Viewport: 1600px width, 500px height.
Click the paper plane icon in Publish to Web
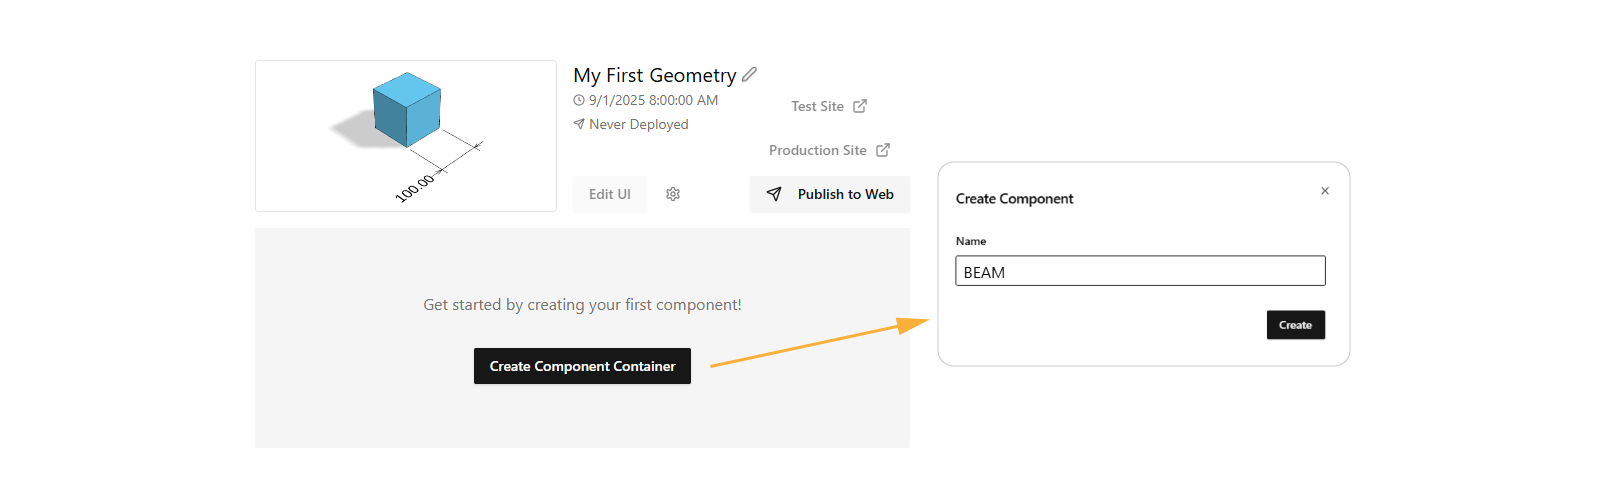[774, 194]
